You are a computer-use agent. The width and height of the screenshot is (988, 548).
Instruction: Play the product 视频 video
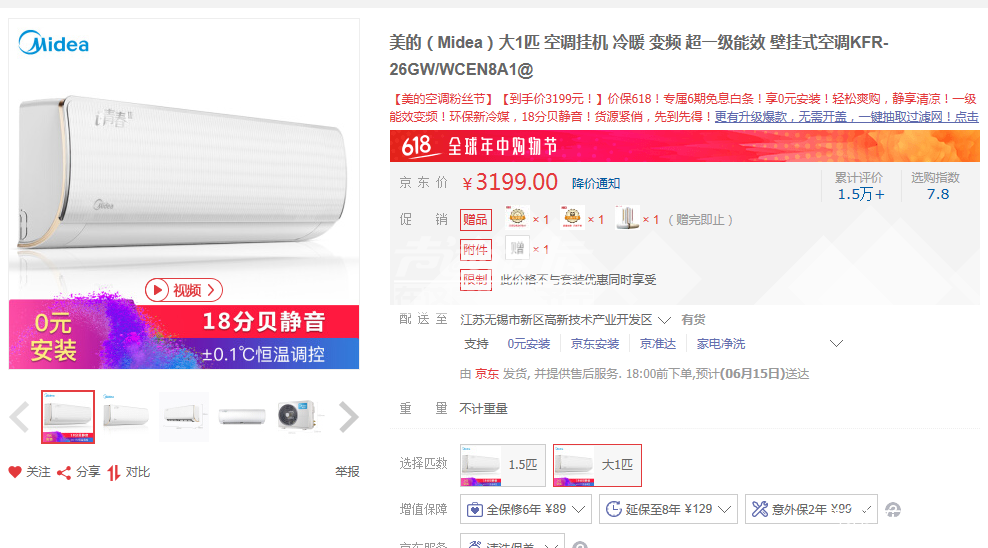tap(183, 290)
